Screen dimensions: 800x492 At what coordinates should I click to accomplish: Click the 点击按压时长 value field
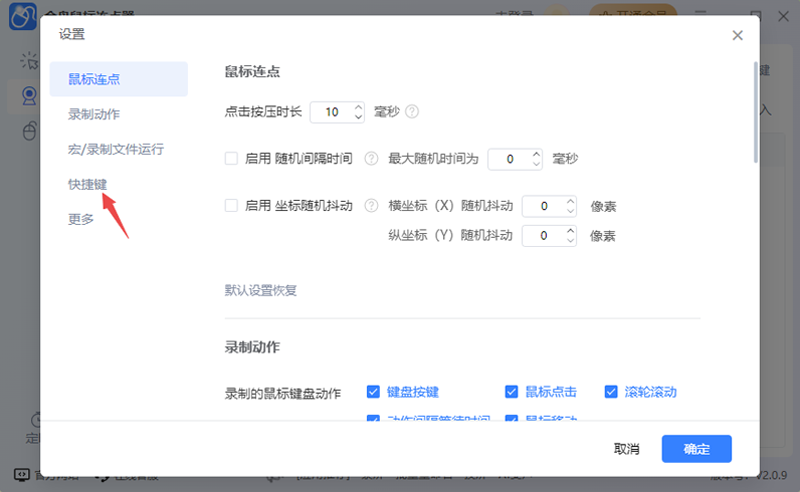[x=332, y=112]
